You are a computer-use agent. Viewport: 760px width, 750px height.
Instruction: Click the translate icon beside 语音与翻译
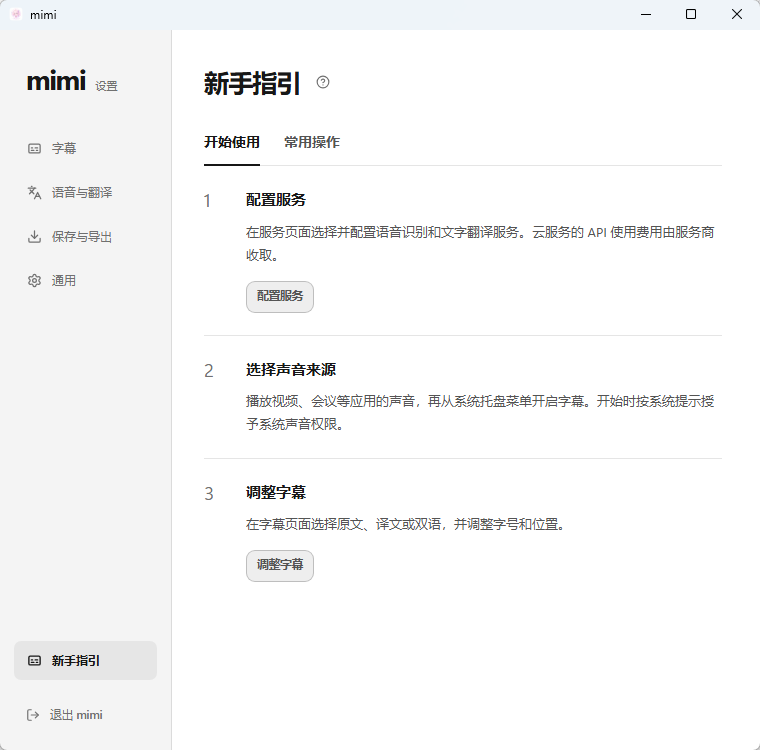click(x=34, y=192)
